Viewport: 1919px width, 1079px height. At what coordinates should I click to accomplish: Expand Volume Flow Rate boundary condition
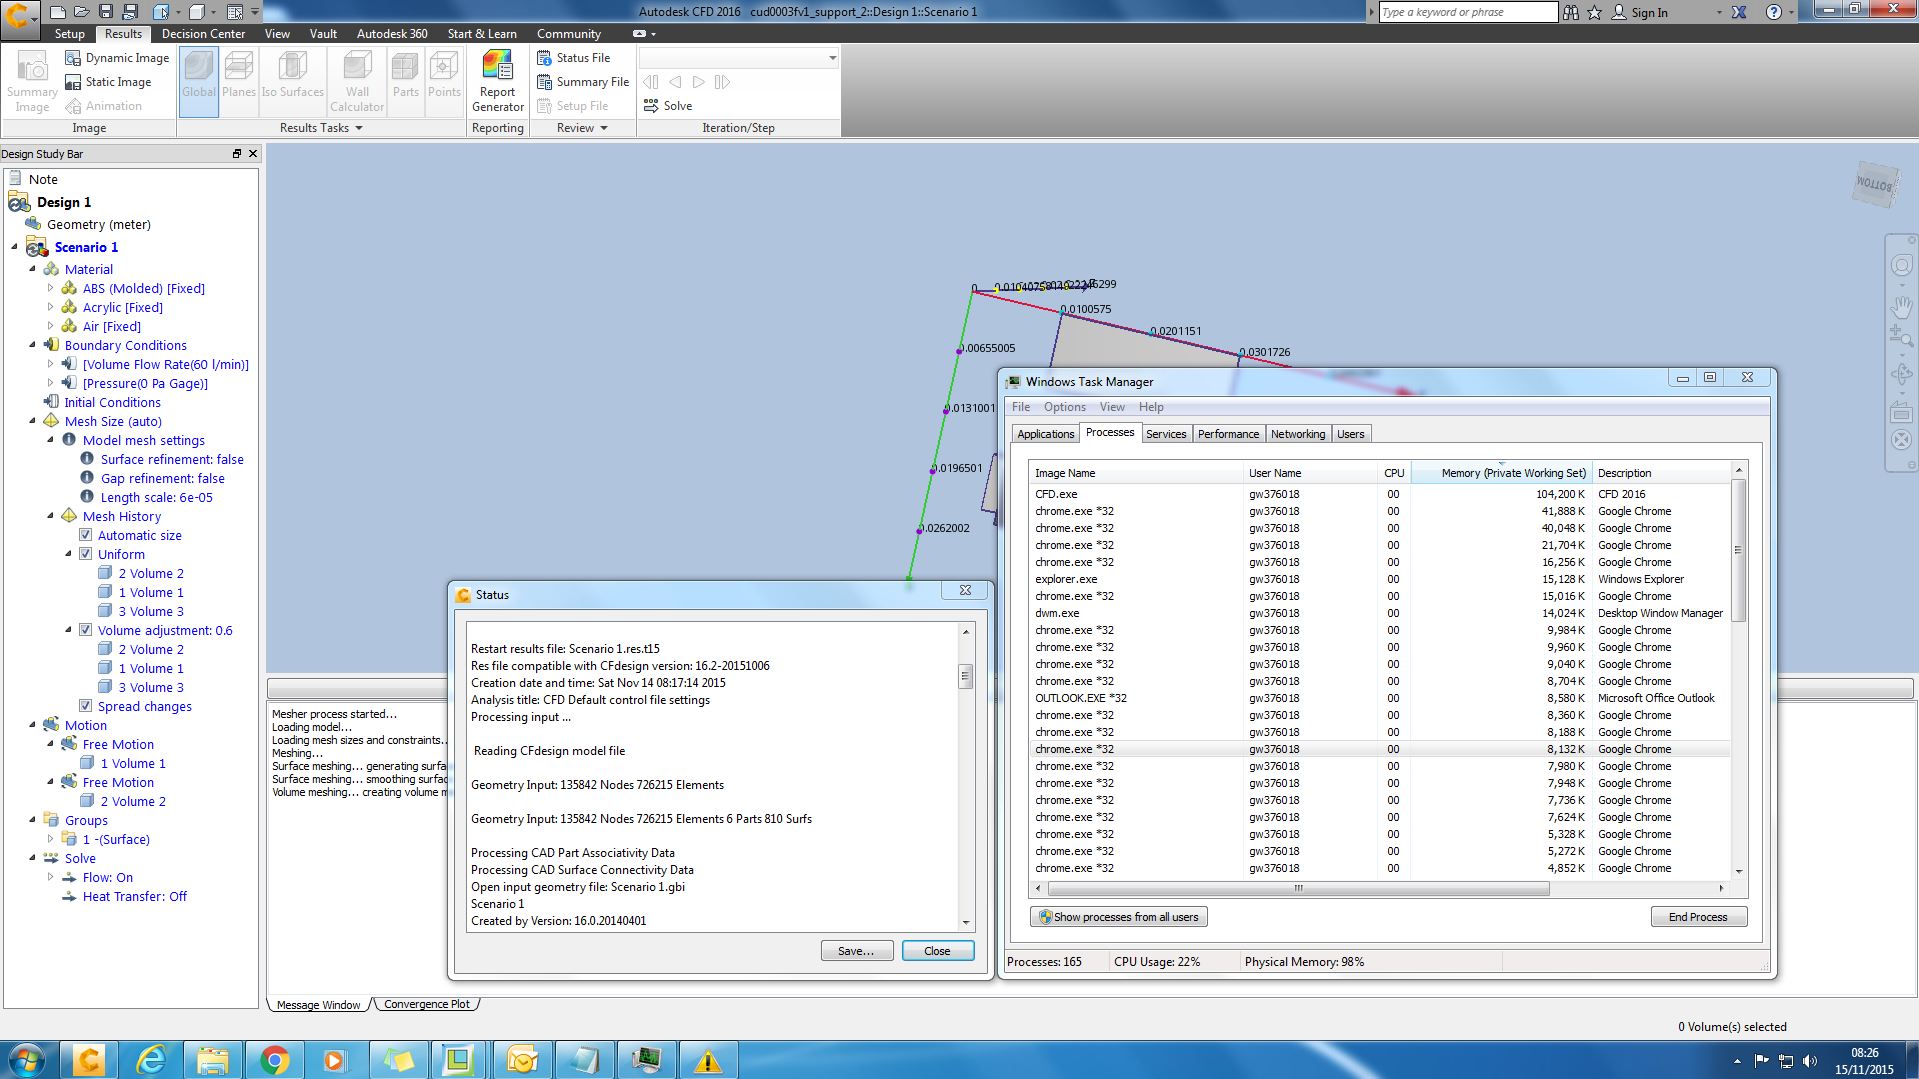51,364
